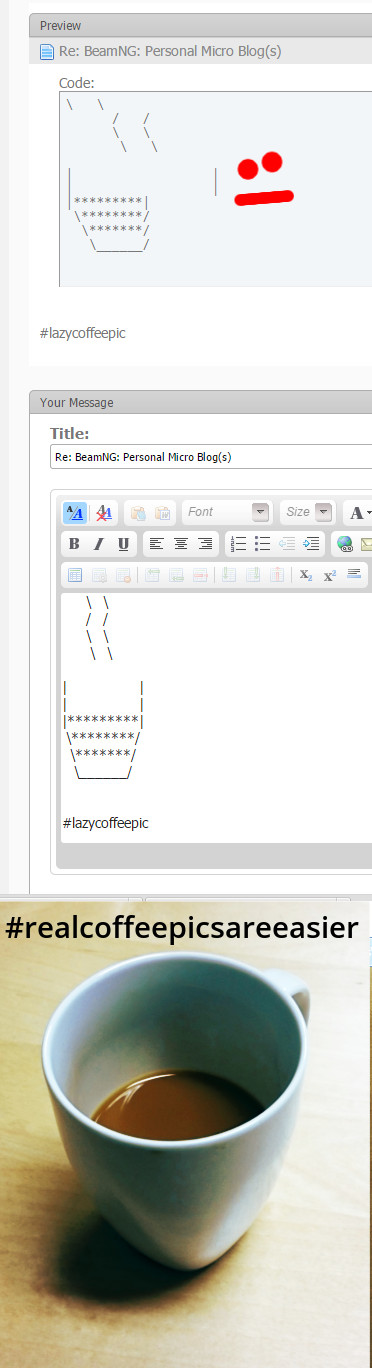Click the remove text formatting icon

103,513
